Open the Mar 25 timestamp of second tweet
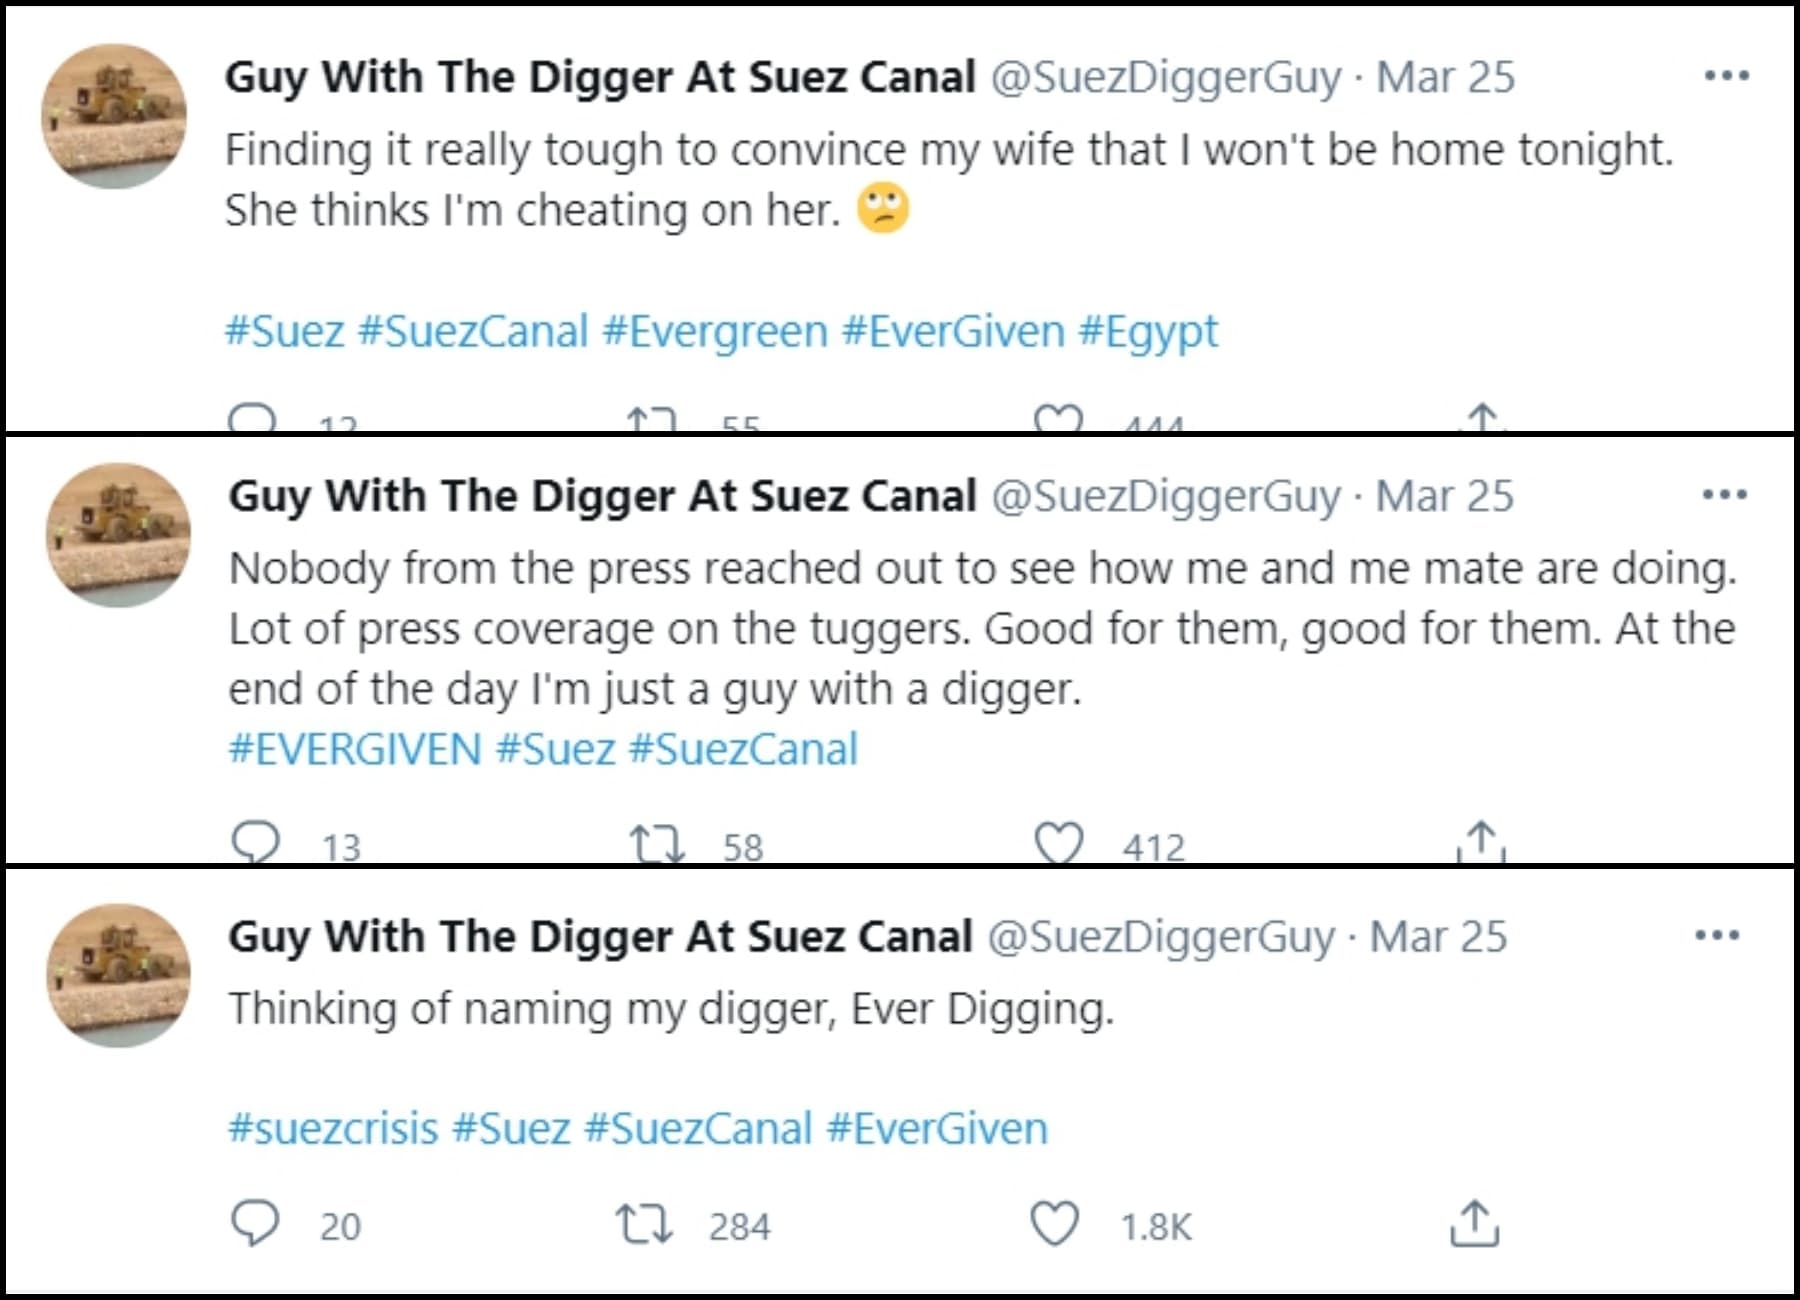Viewport: 1800px width, 1300px height. pos(1445,496)
